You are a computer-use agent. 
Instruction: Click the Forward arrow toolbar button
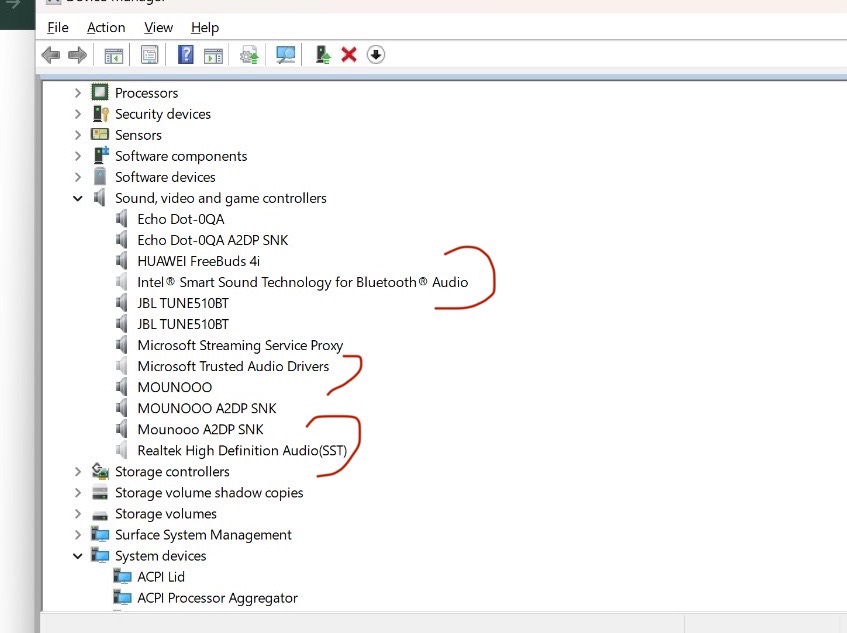click(x=77, y=55)
